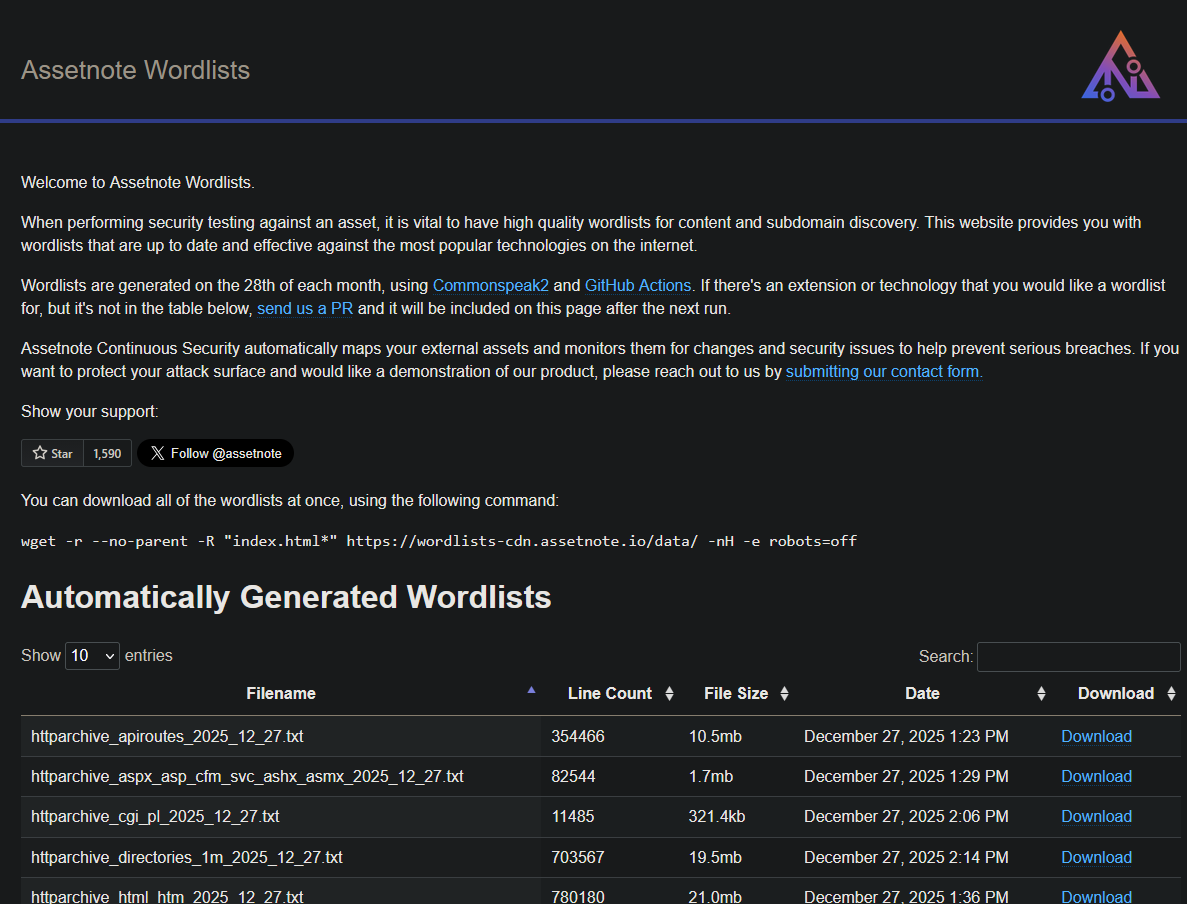Open the Show entries dropdown
The width and height of the screenshot is (1187, 904).
pyautogui.click(x=92, y=656)
